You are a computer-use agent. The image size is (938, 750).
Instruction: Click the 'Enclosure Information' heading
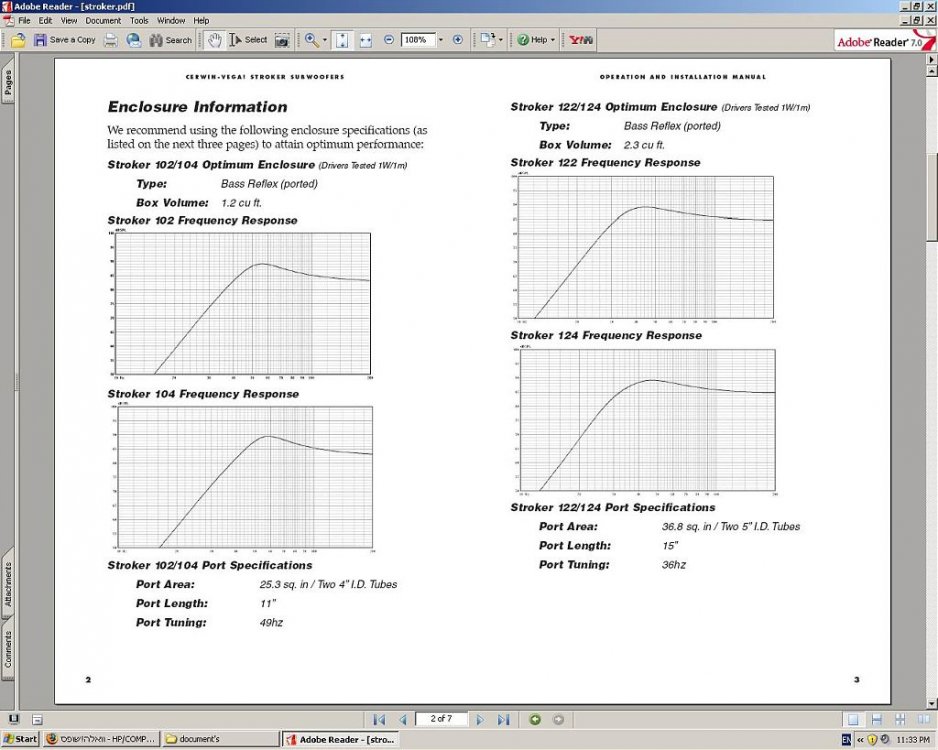197,107
